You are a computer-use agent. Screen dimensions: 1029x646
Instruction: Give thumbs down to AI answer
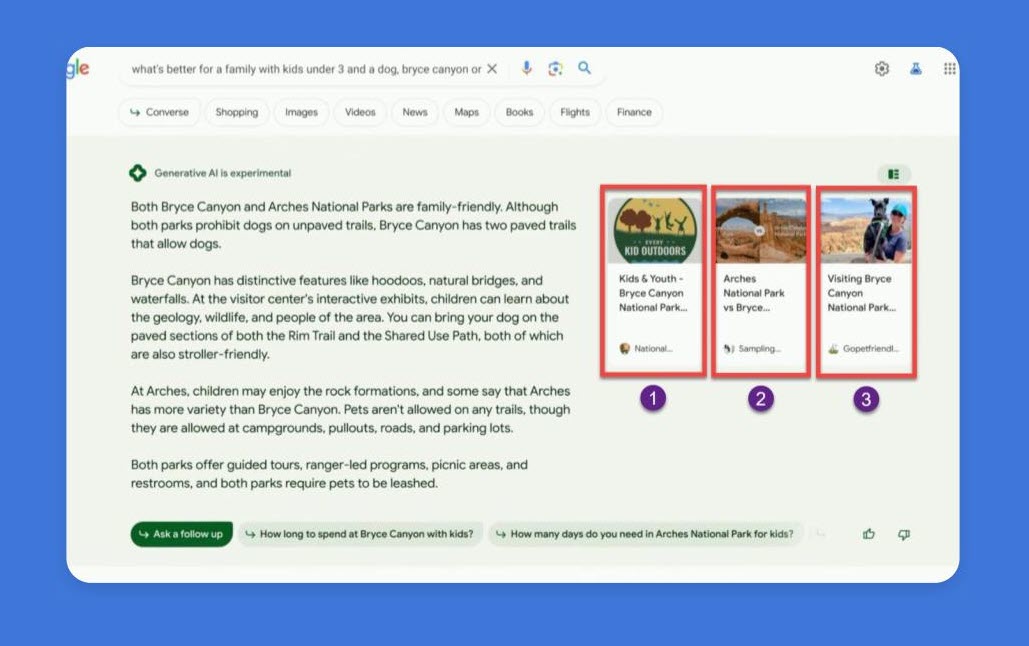coord(904,534)
